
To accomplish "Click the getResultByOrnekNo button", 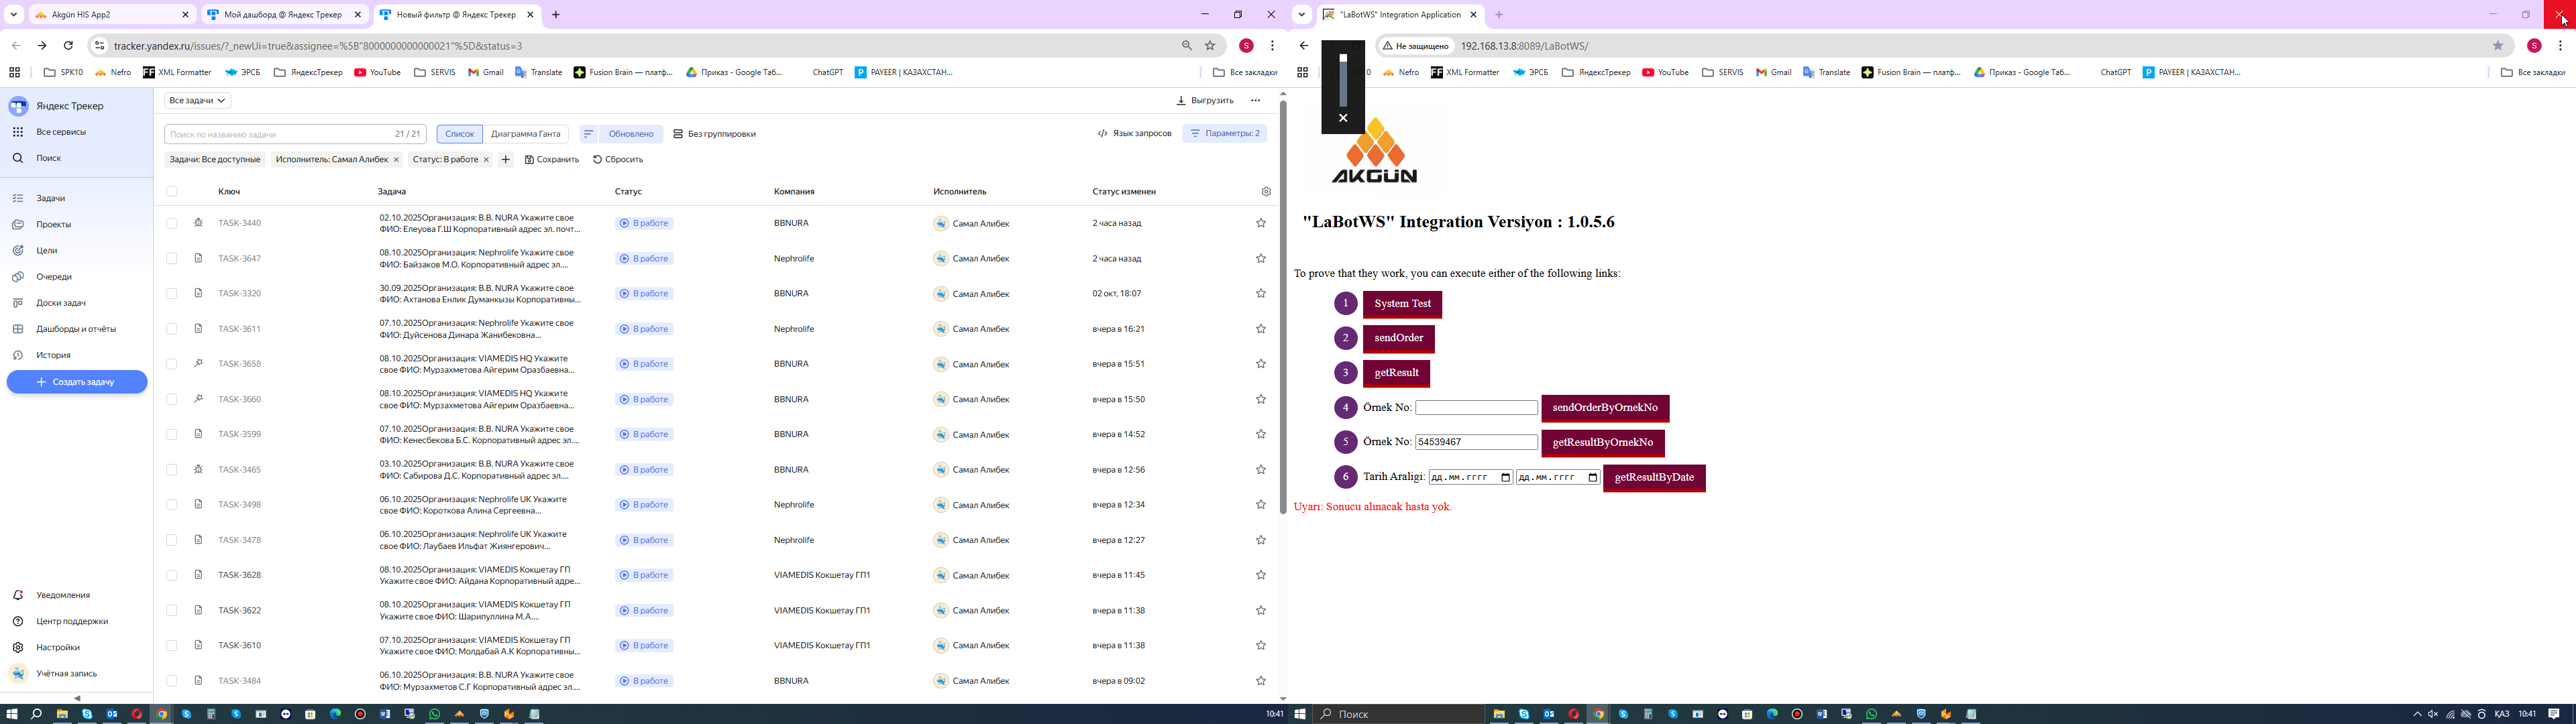I will coord(1602,443).
